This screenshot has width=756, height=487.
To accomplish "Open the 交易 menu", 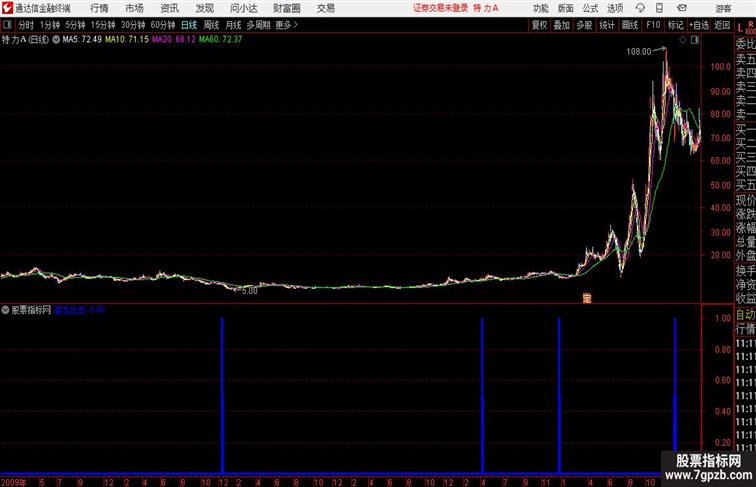I will click(x=326, y=8).
